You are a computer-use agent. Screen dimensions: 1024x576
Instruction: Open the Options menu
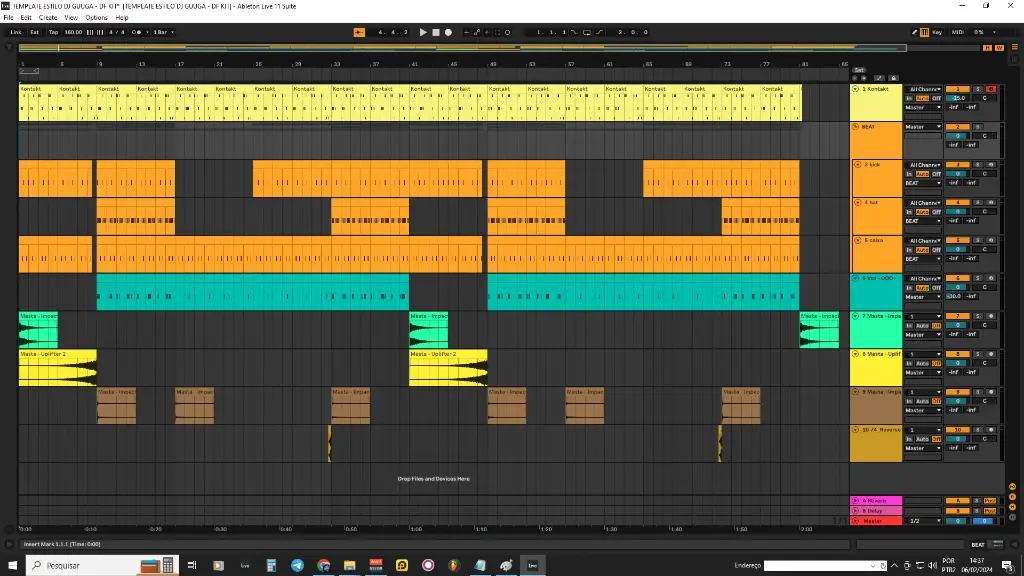(97, 18)
